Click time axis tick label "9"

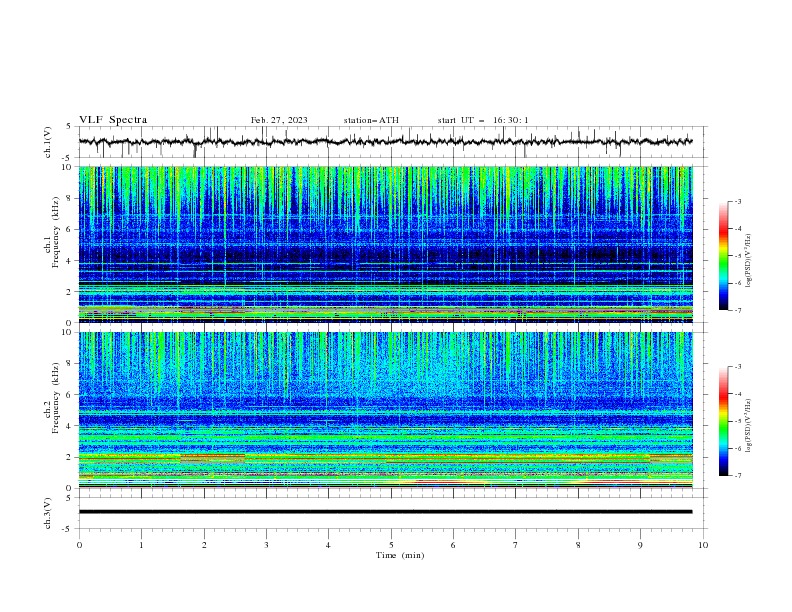click(640, 545)
